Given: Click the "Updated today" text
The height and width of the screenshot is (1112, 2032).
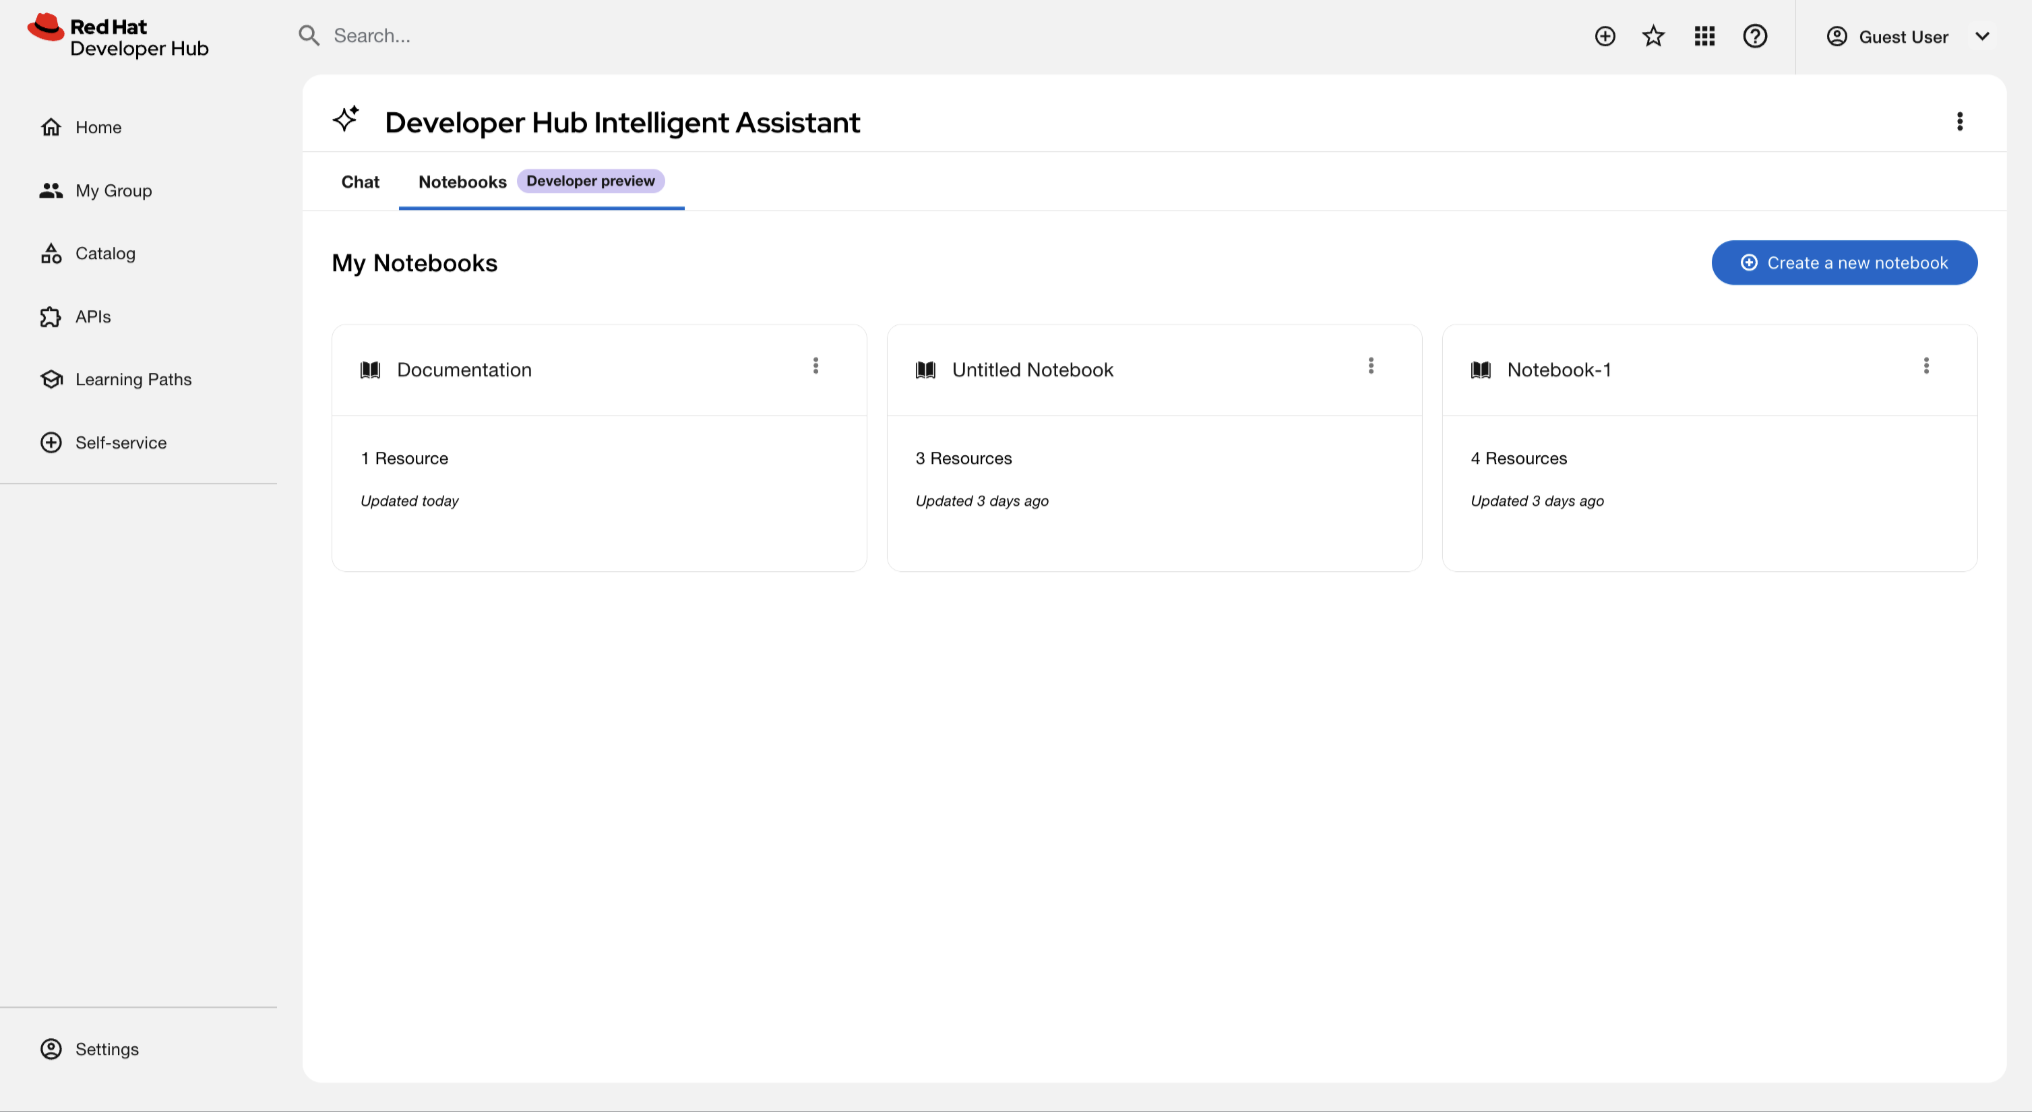Looking at the screenshot, I should 409,501.
